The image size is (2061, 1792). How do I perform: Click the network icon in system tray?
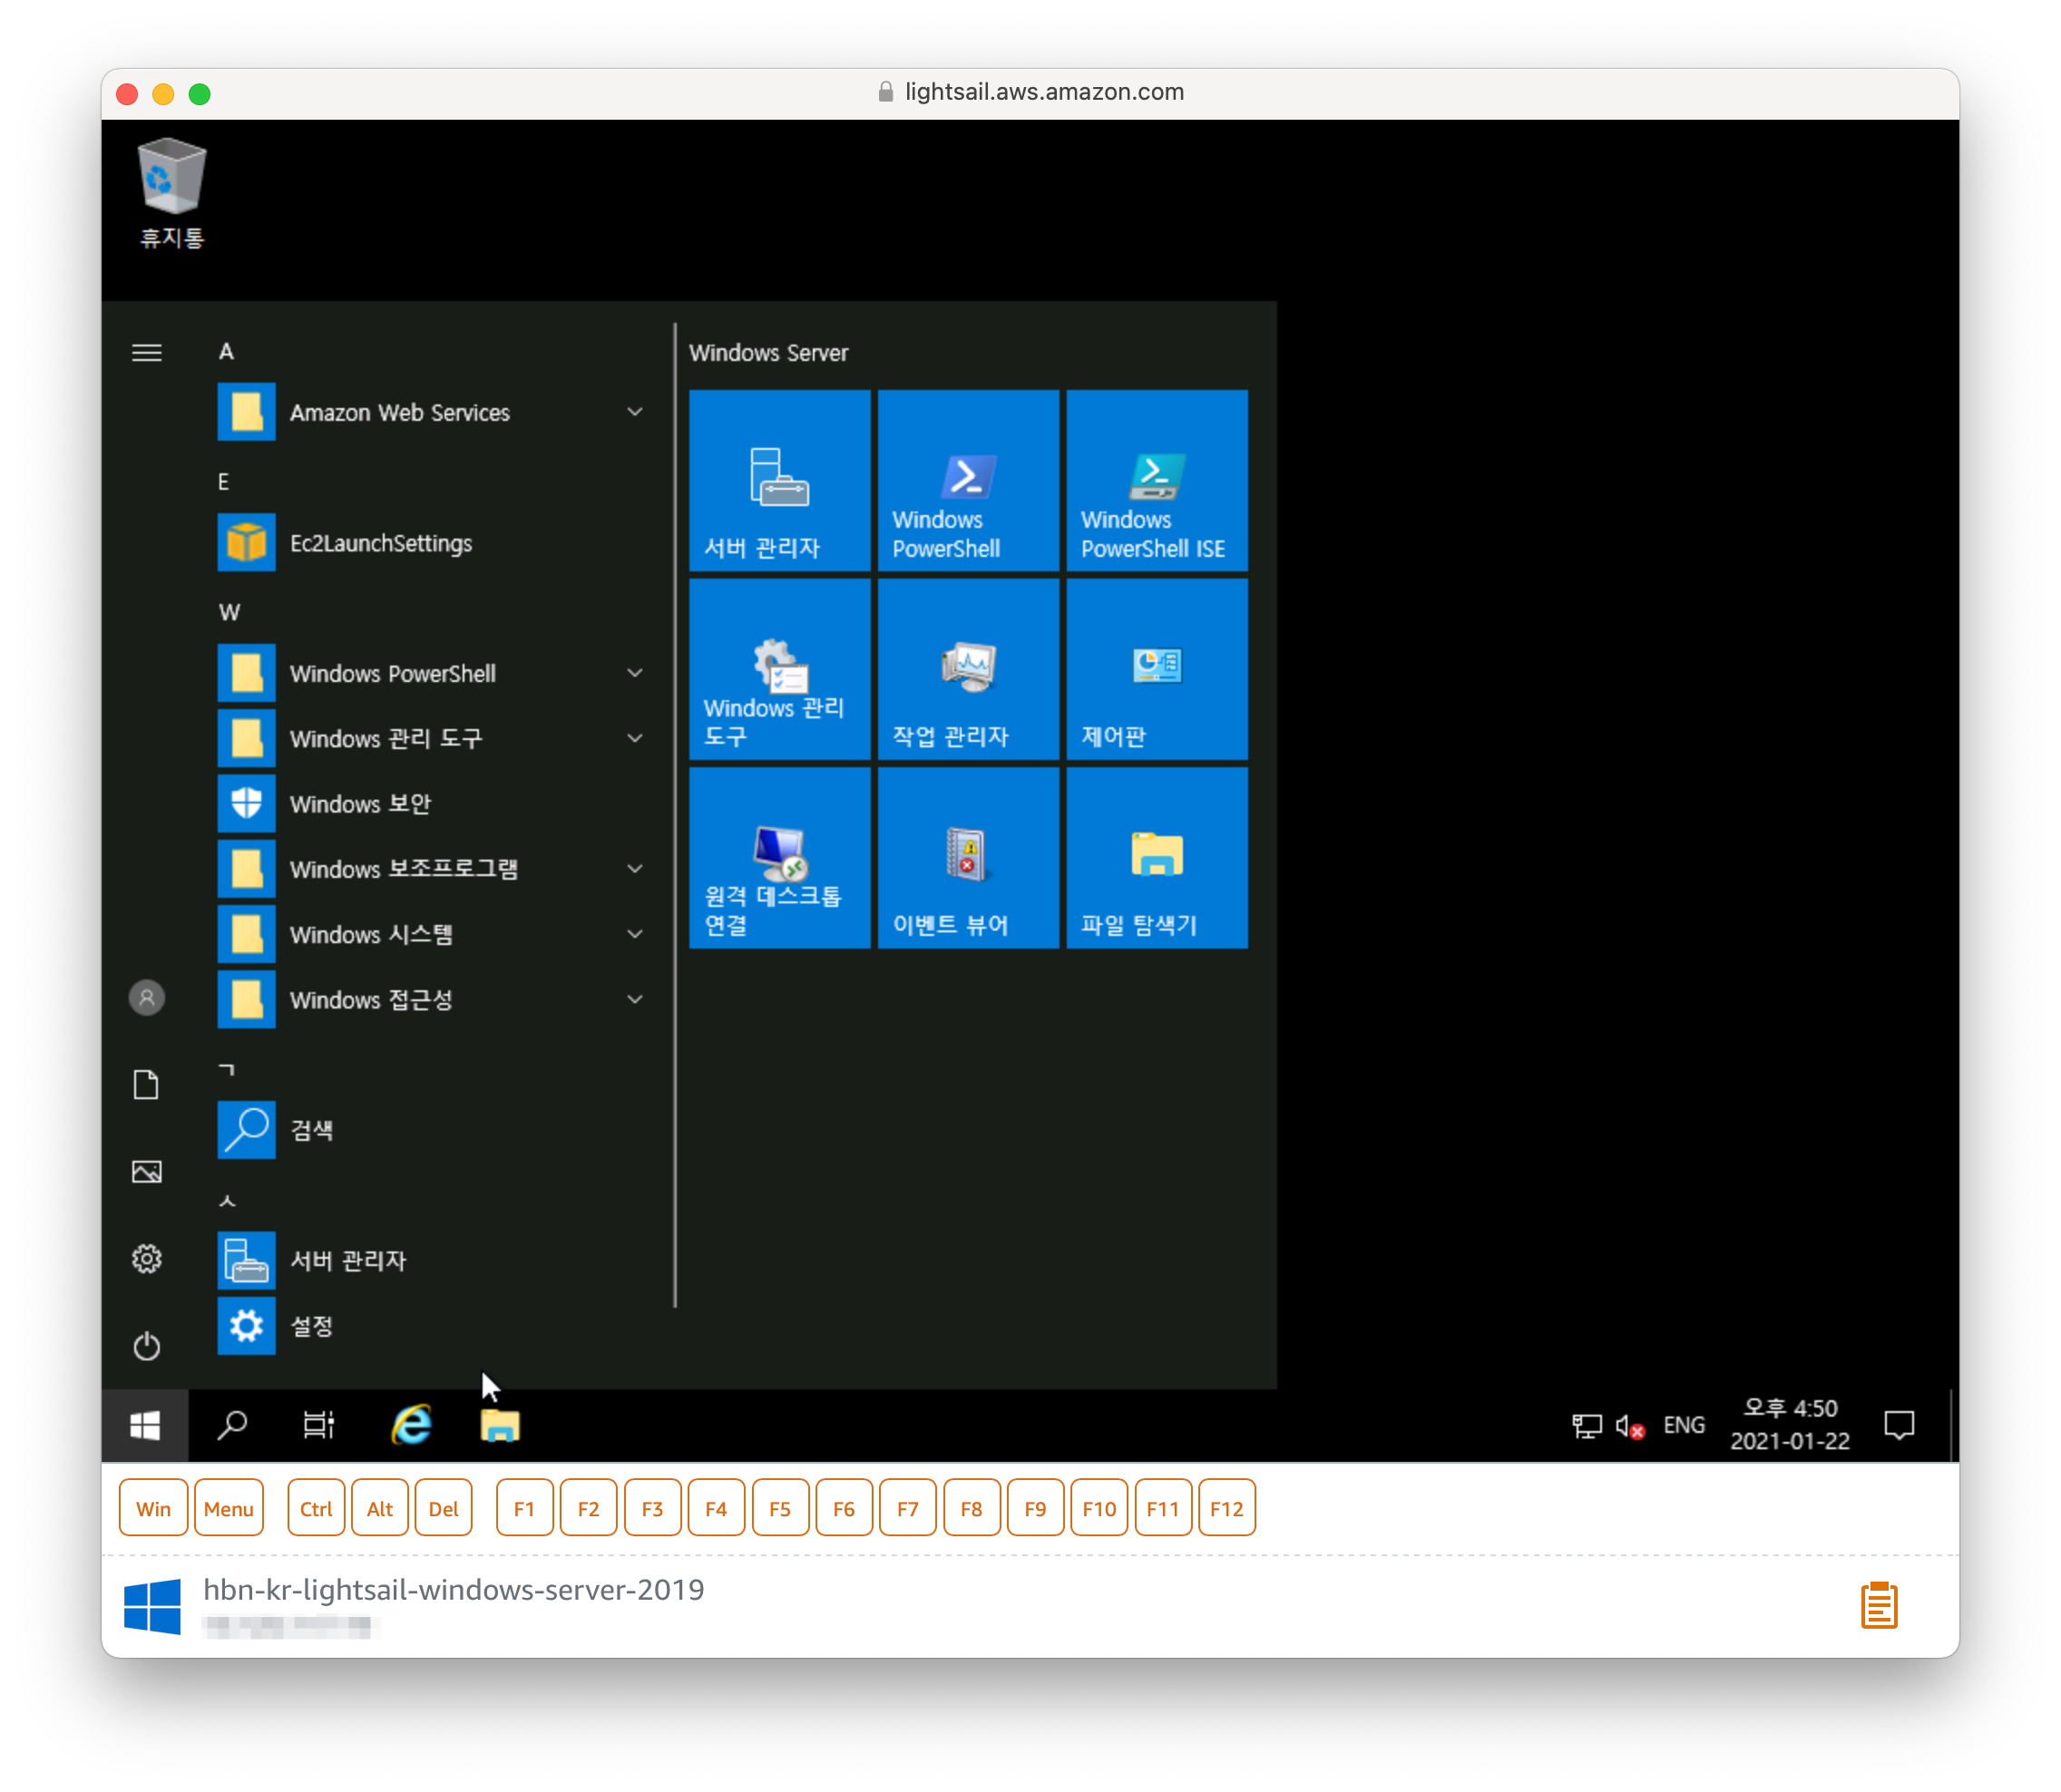tap(1587, 1426)
